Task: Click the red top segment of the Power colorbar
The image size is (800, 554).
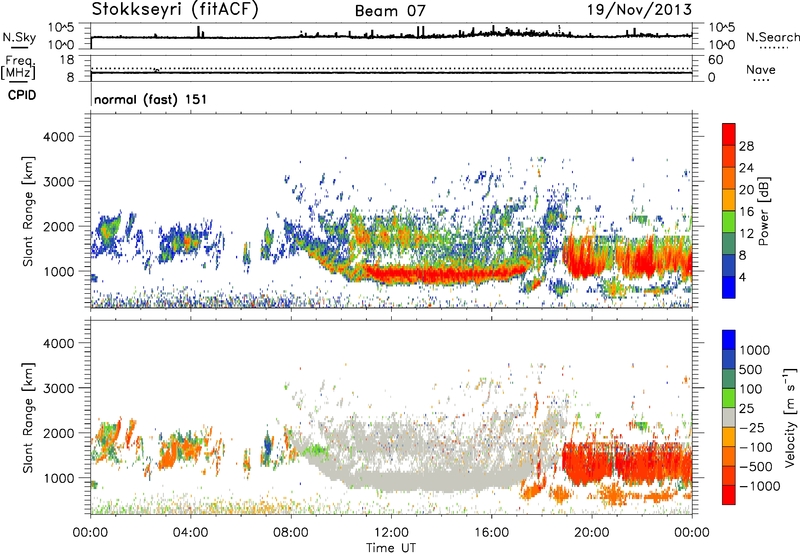Action: coord(729,135)
